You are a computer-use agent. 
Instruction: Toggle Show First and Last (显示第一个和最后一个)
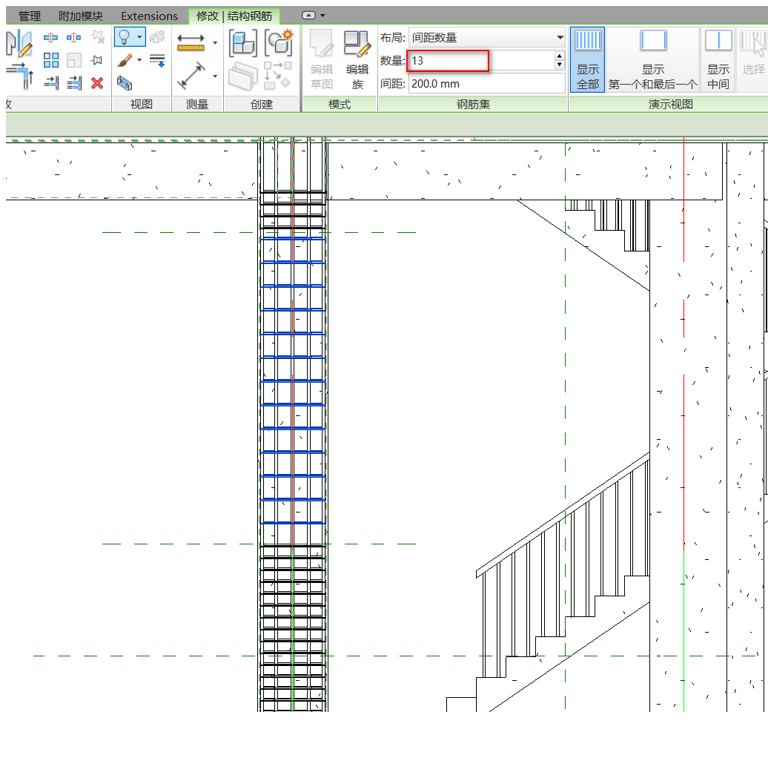coord(653,59)
